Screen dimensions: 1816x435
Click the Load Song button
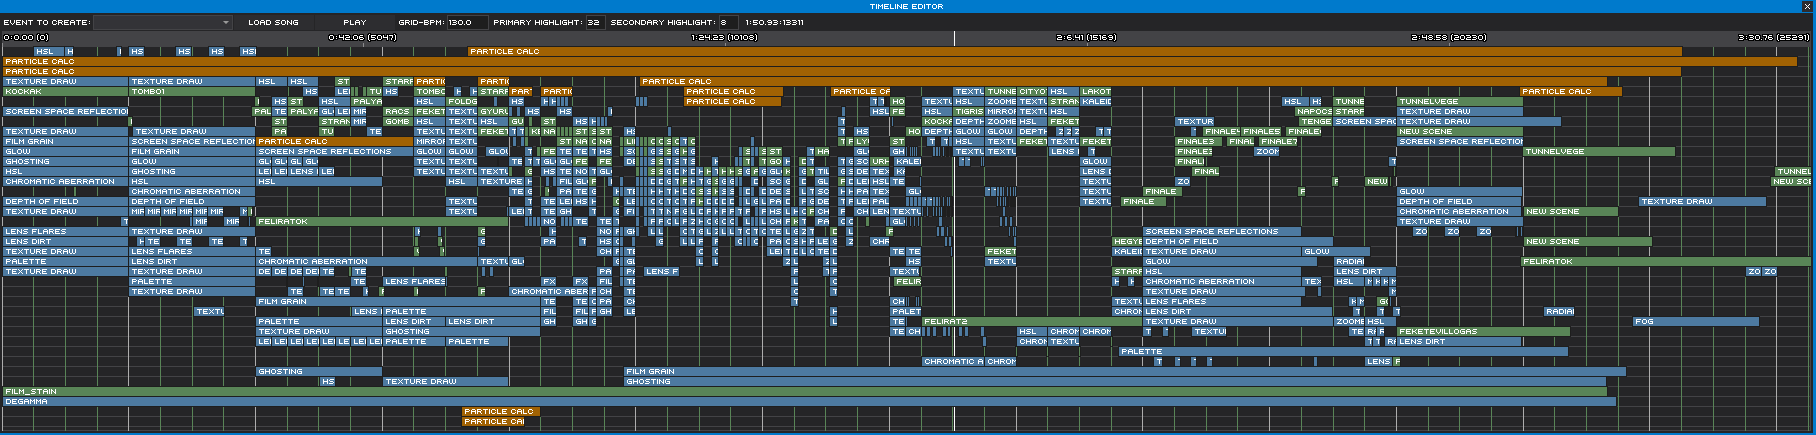coord(273,22)
